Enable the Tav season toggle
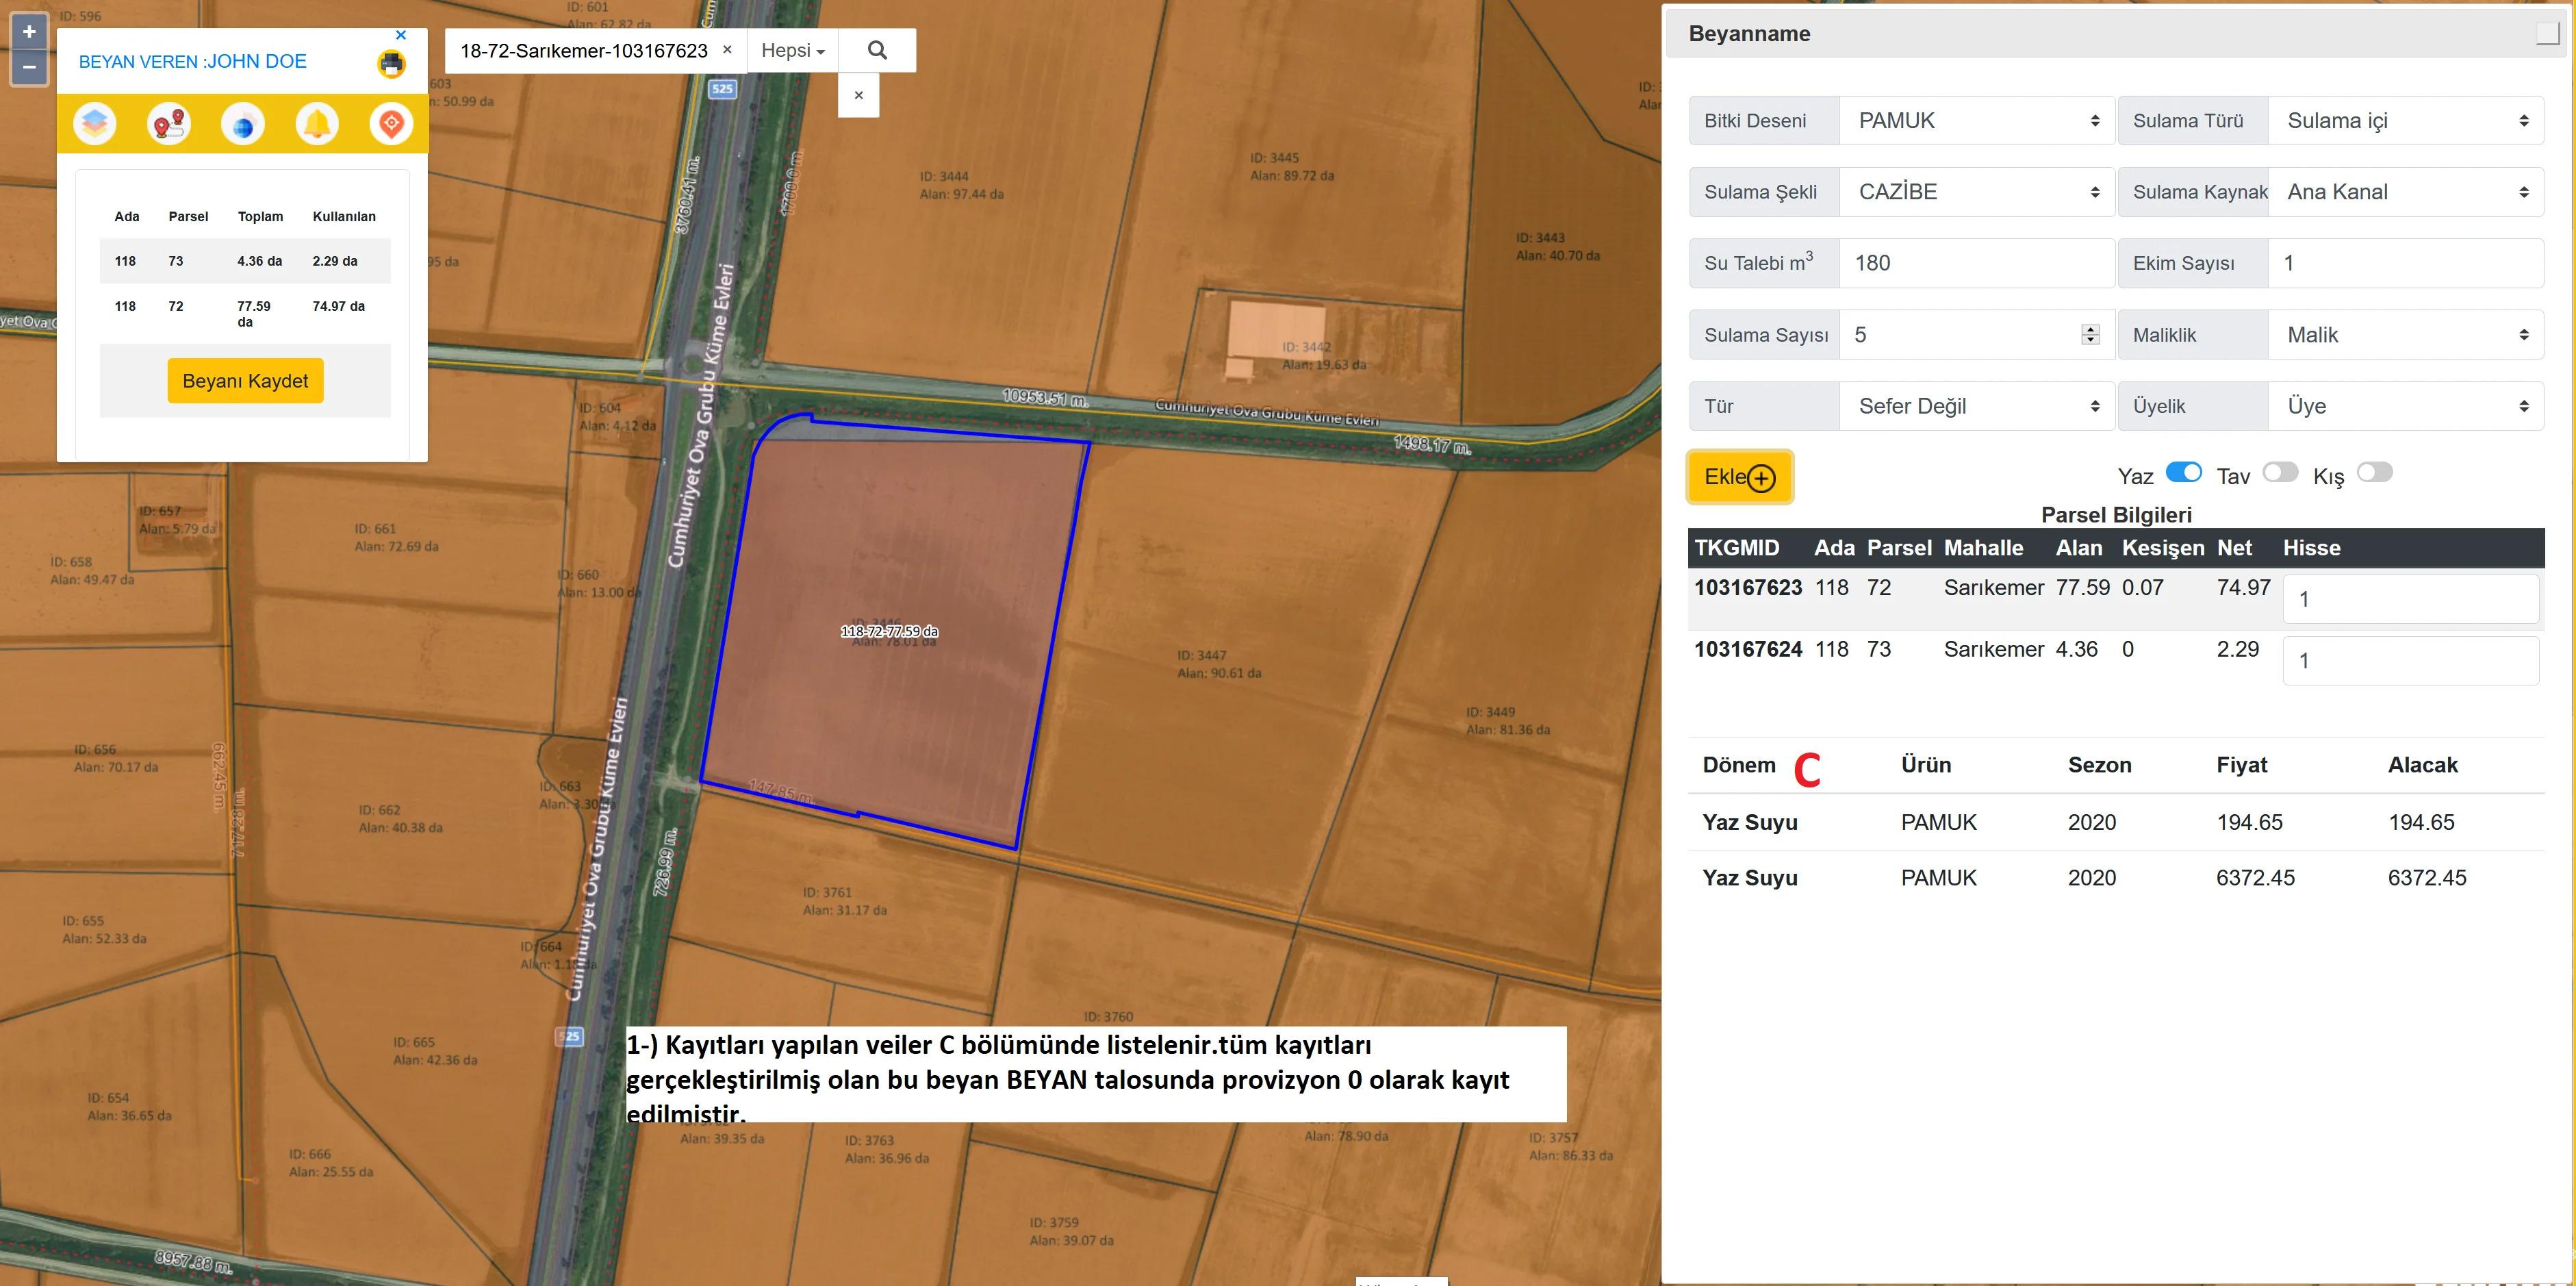This screenshot has height=1286, width=2576. [x=2280, y=473]
